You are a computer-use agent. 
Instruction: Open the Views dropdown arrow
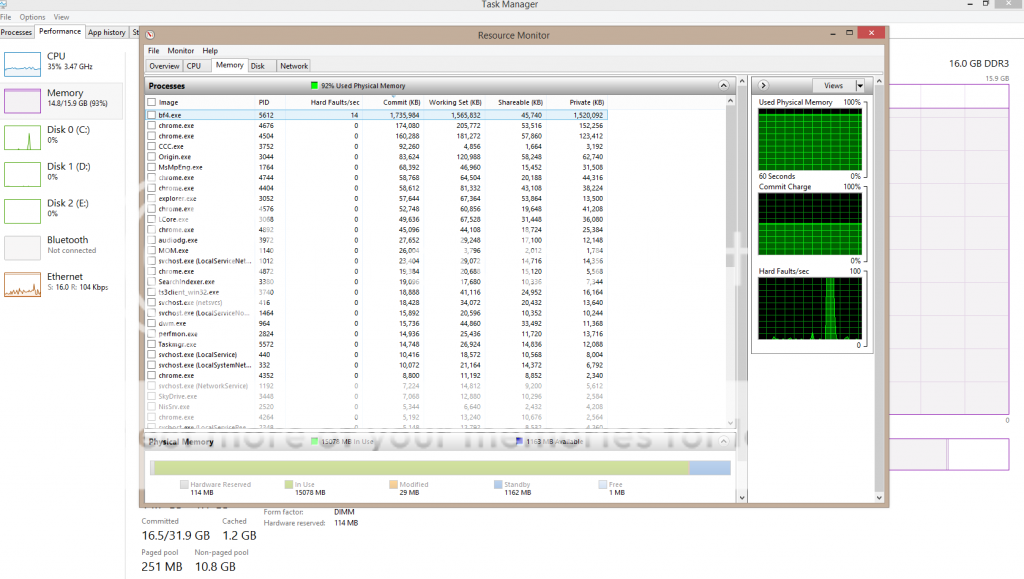click(x=859, y=86)
